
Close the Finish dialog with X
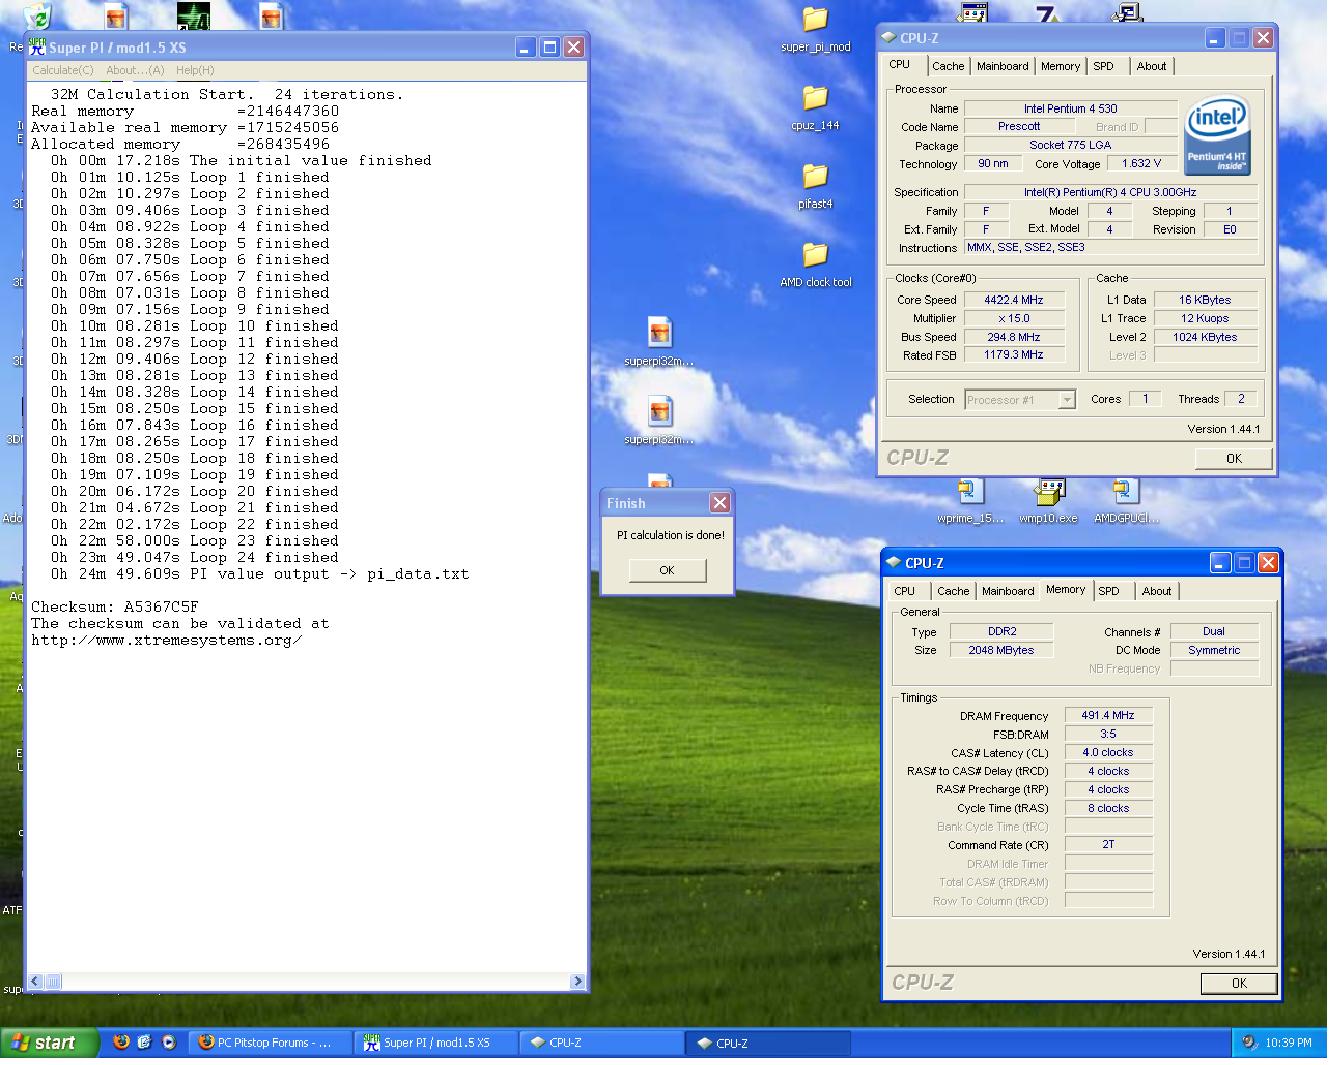(x=719, y=502)
